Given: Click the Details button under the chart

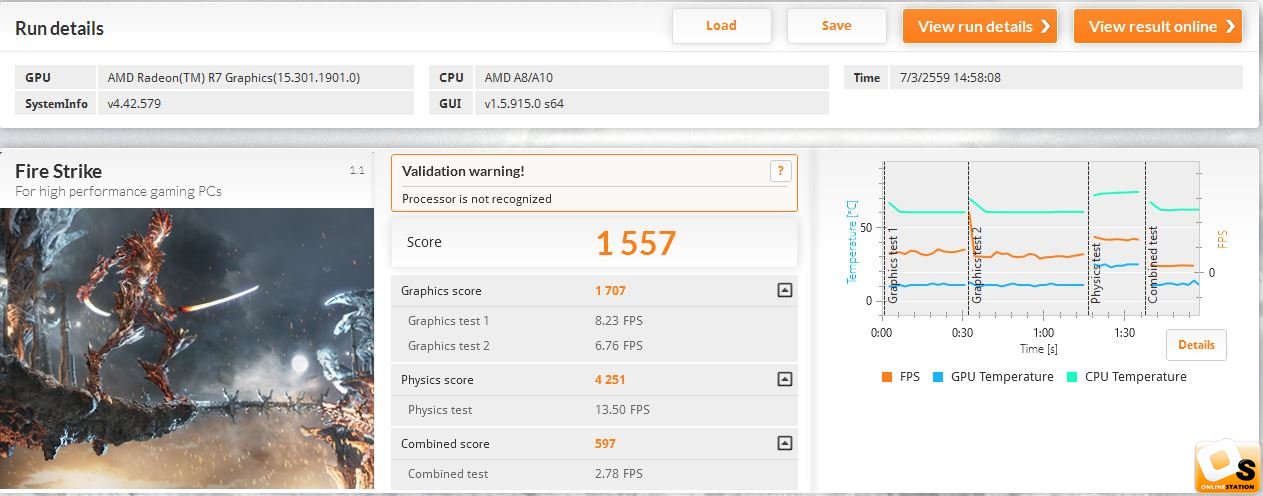Looking at the screenshot, I should tap(1196, 345).
